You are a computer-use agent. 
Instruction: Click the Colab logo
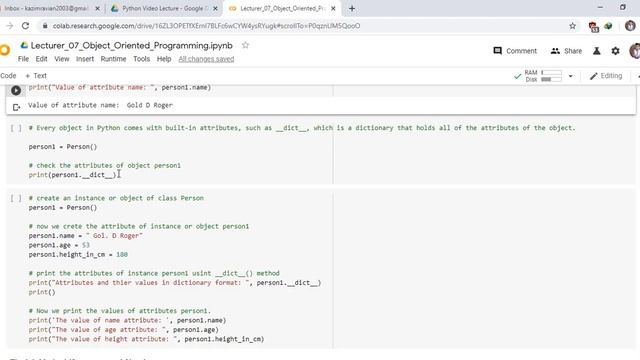pos(5,50)
